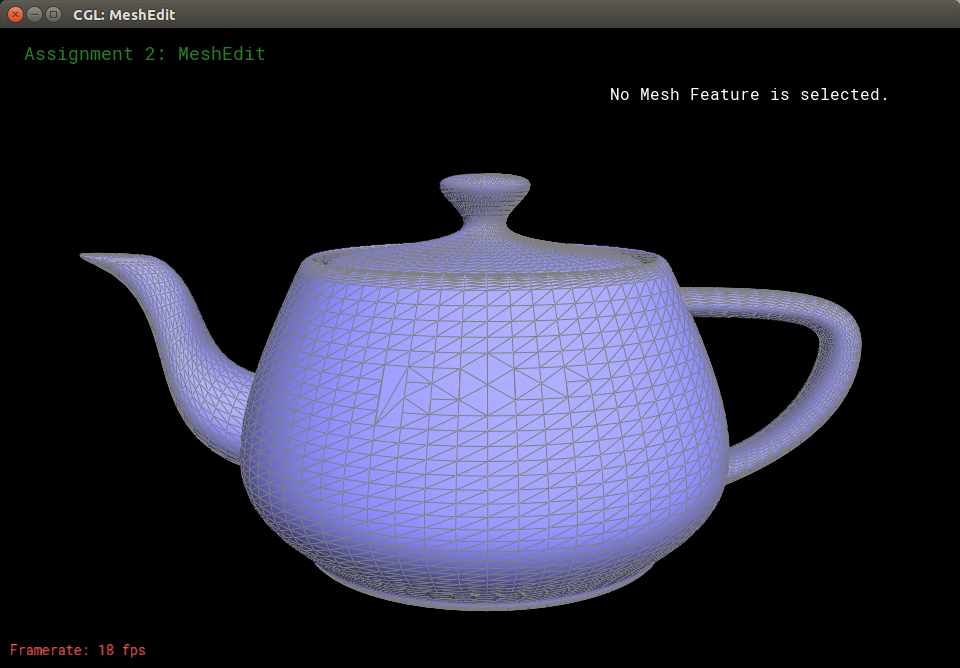Image resolution: width=960 pixels, height=668 pixels.
Task: Select the pointed tip of the teapot spout
Action: point(92,258)
